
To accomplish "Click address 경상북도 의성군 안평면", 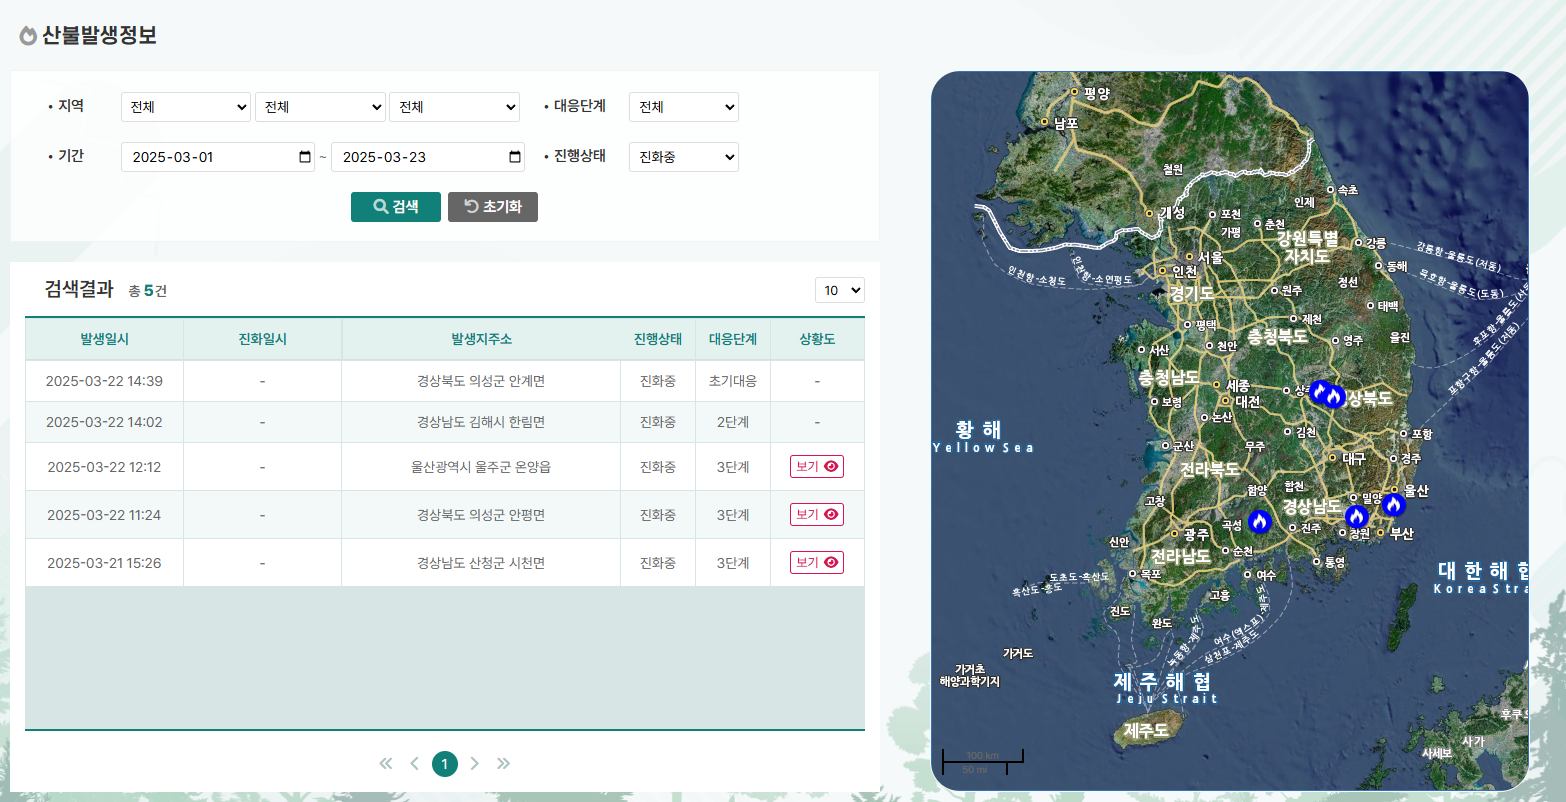I will tap(481, 515).
